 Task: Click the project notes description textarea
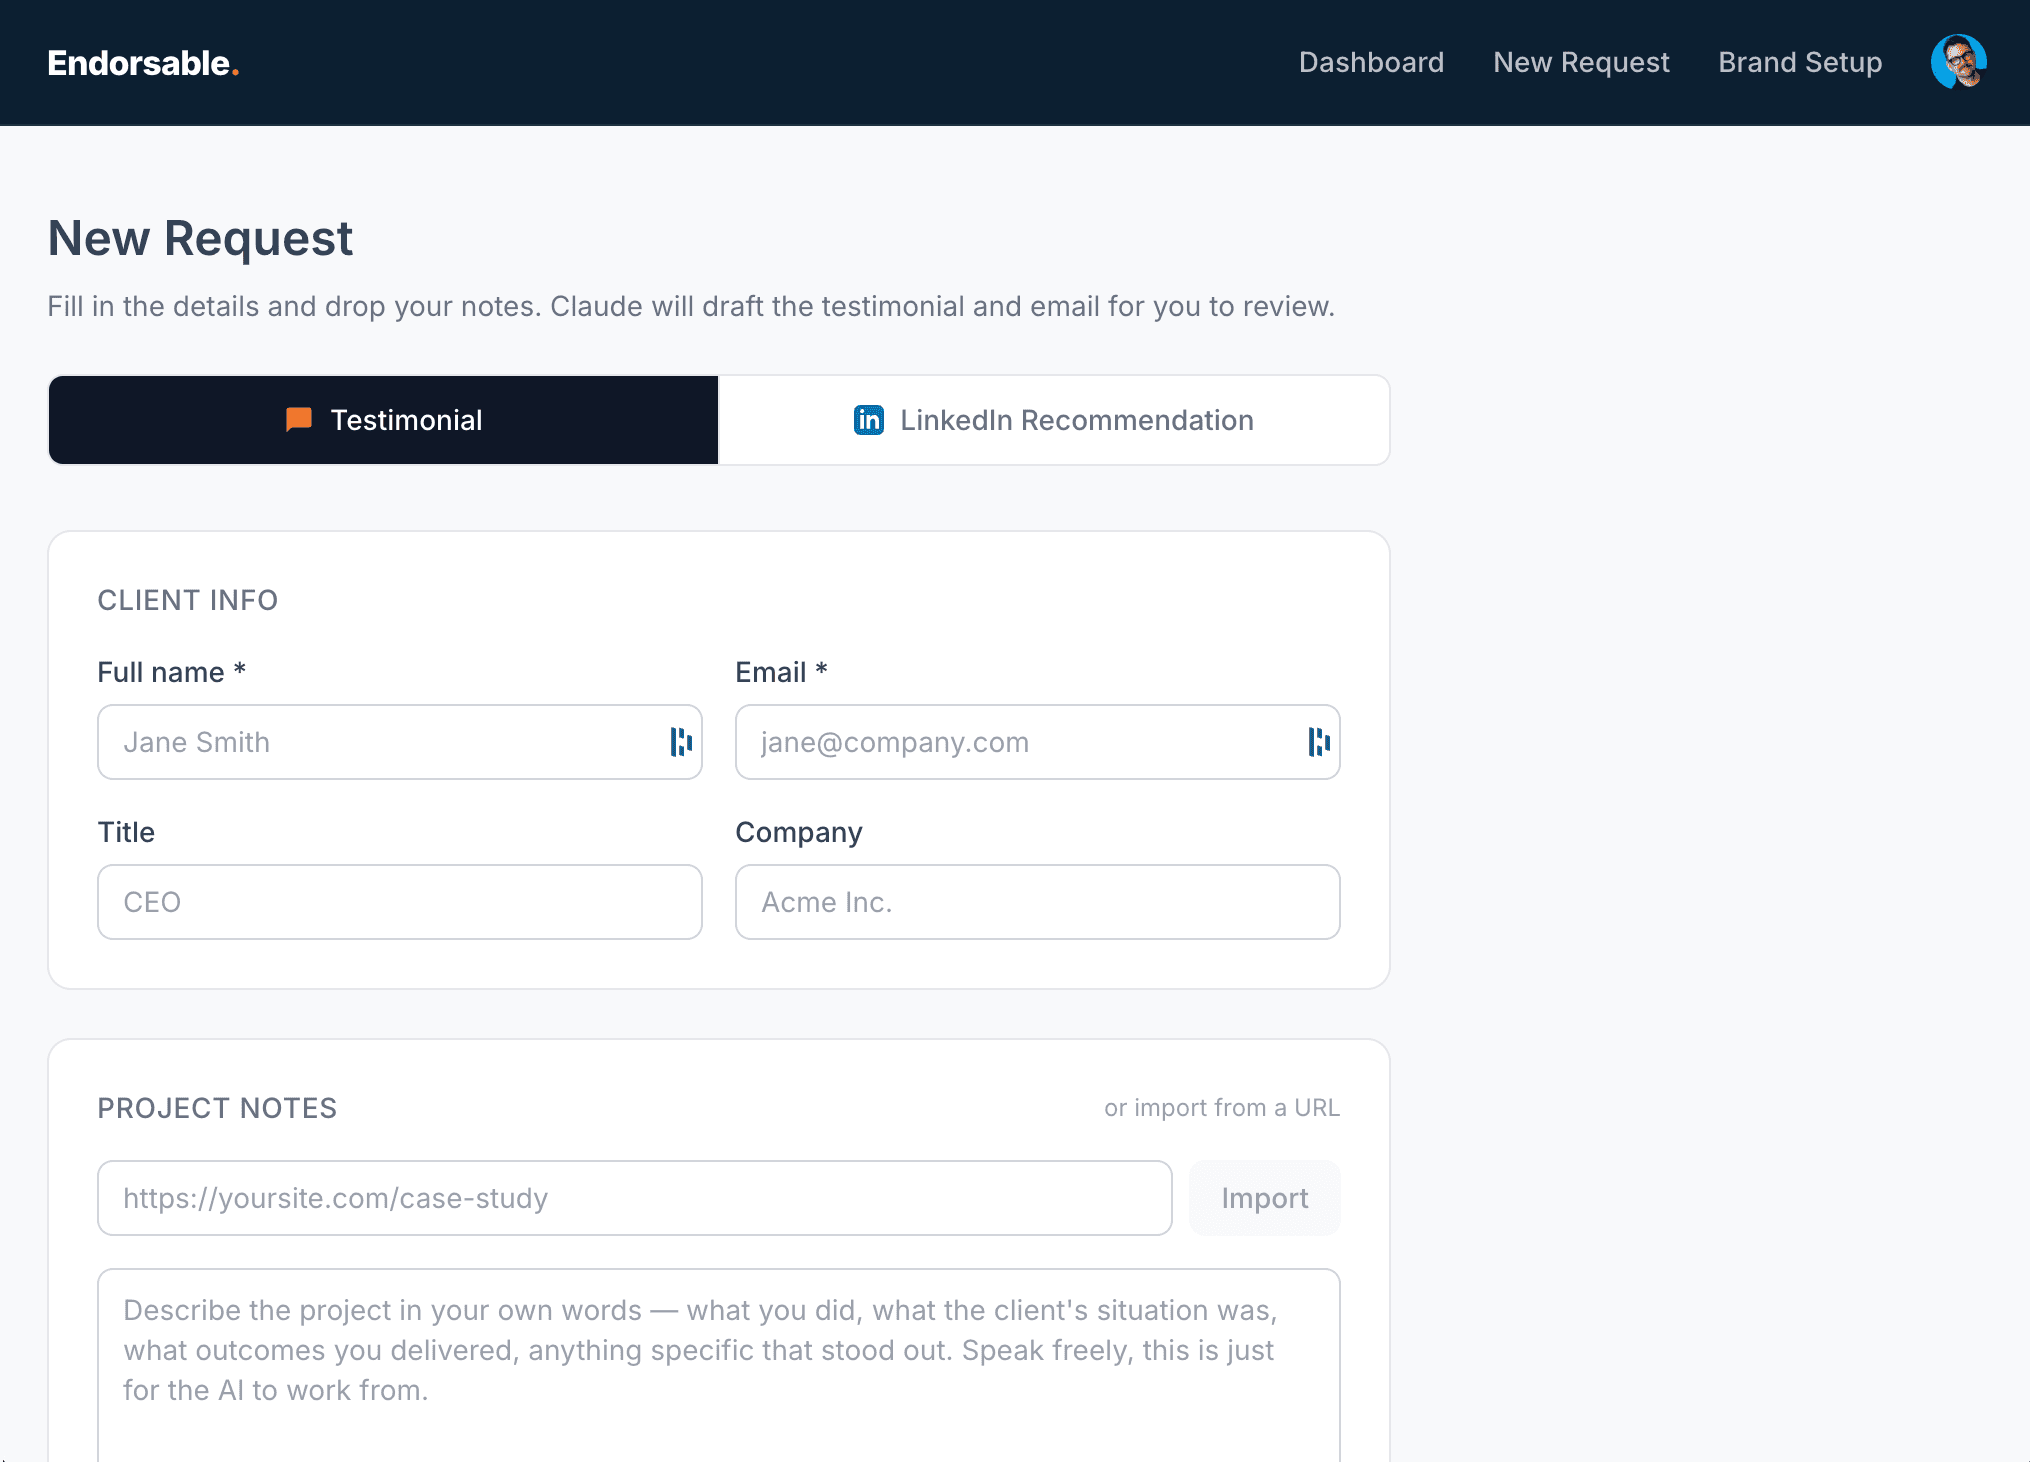point(719,1365)
